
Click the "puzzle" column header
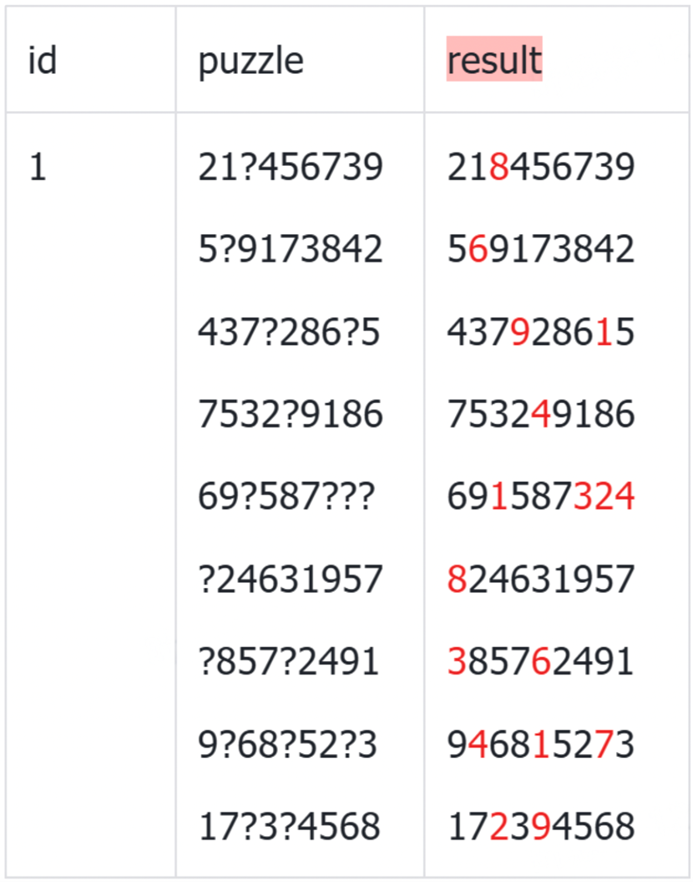250,61
